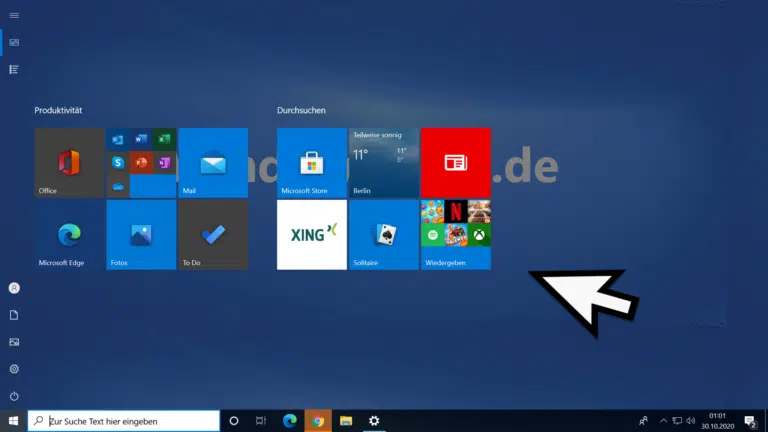The image size is (768, 432).
Task: Open the Microsoft Store tile
Action: [312, 163]
